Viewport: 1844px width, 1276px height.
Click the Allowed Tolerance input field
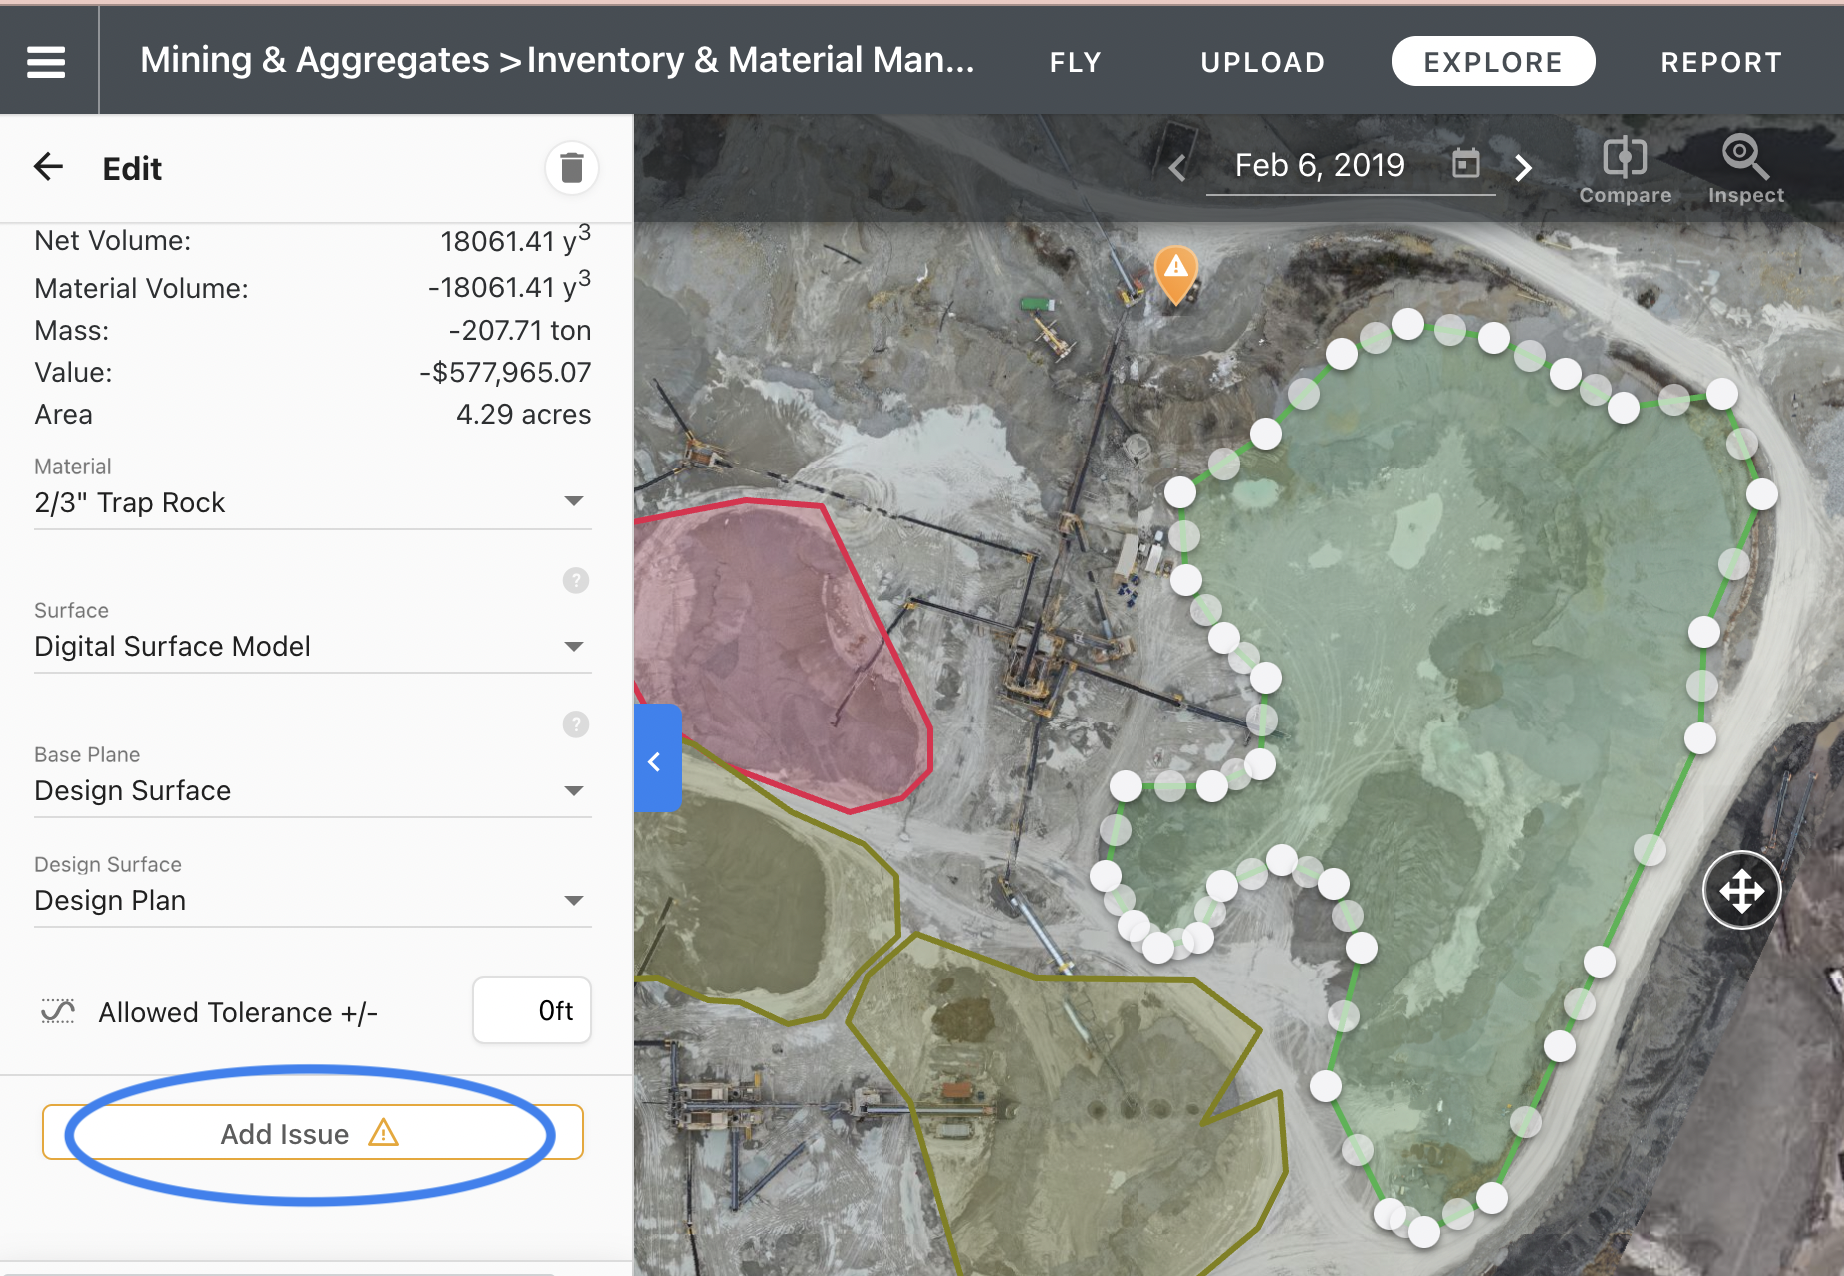[x=532, y=1011]
